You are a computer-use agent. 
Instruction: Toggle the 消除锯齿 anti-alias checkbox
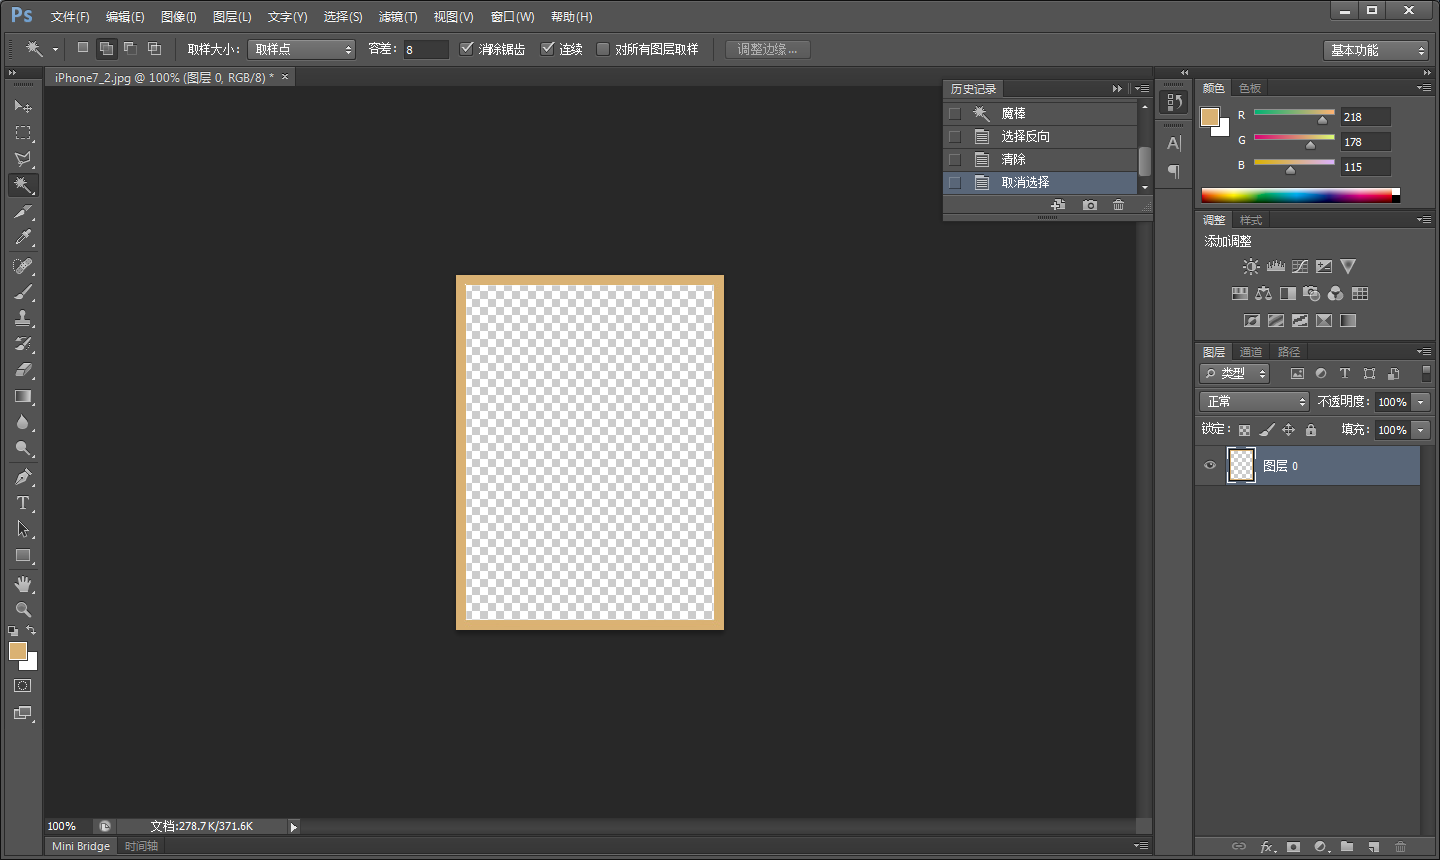click(467, 49)
